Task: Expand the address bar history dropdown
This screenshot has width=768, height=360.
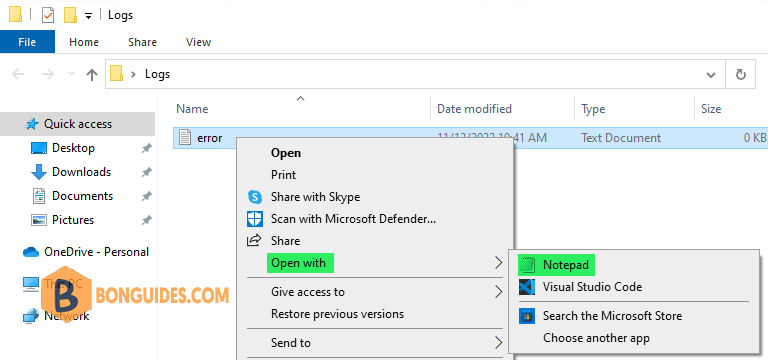Action: pos(711,74)
